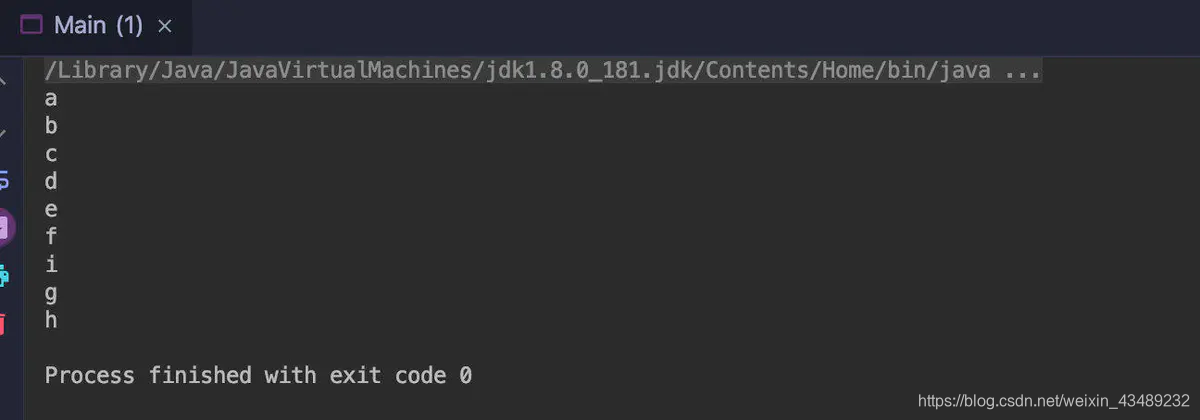Screen dimensions: 1200x420
Task: Click the output line 'd'
Action: [x=51, y=182]
